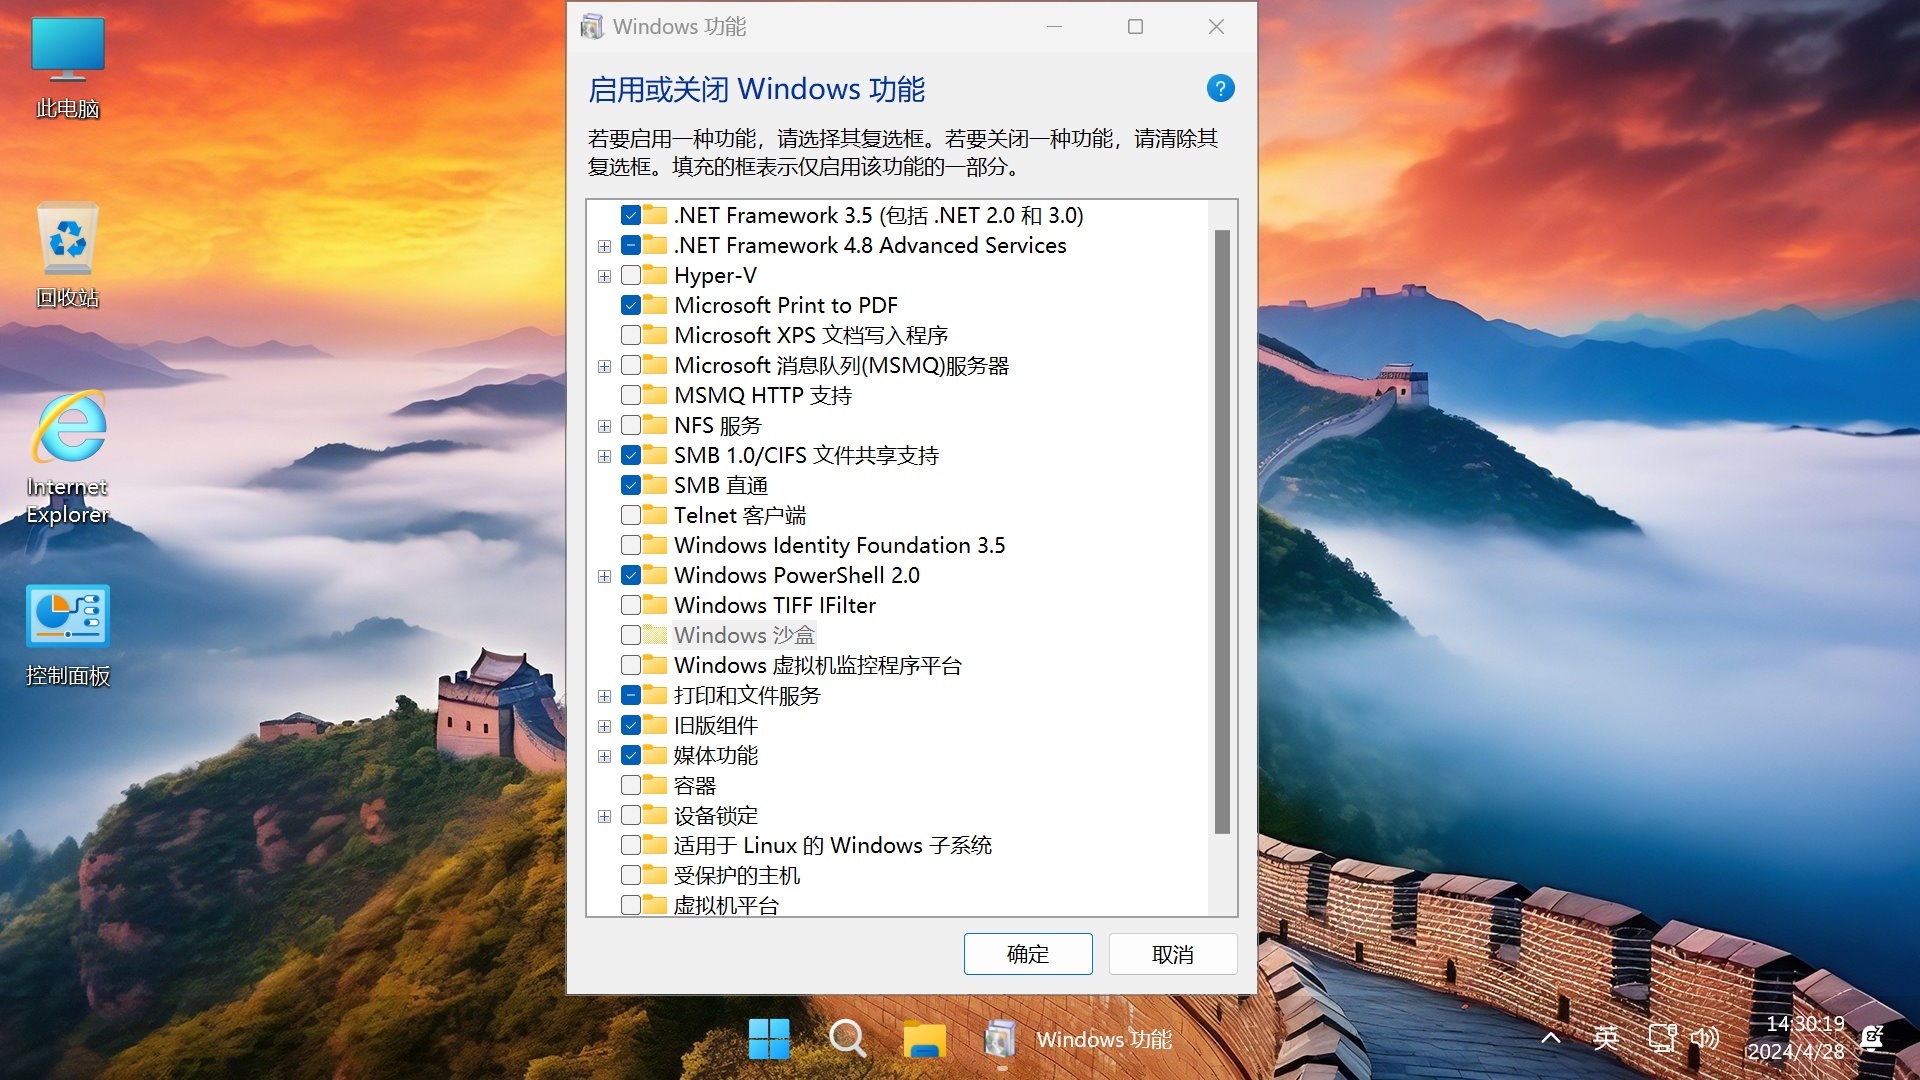The height and width of the screenshot is (1080, 1920).
Task: Click the volume icon in the system tray
Action: click(x=1705, y=1038)
